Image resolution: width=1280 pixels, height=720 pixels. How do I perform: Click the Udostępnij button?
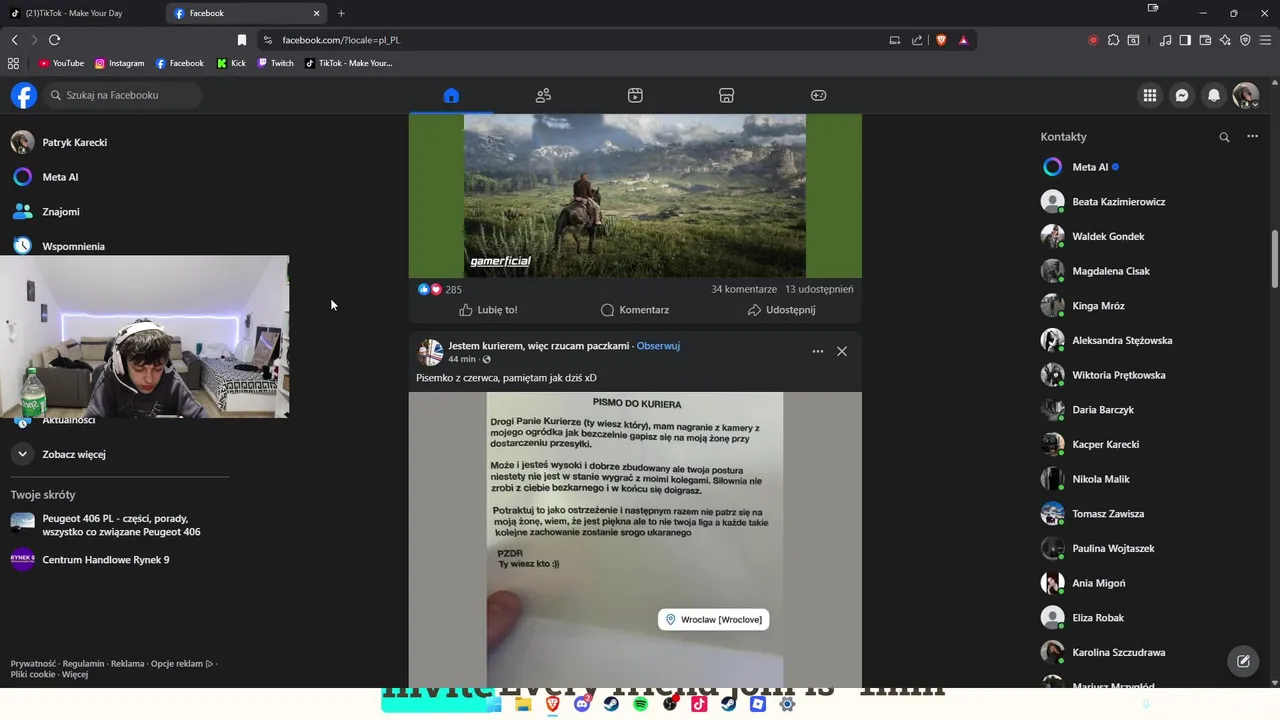[781, 310]
